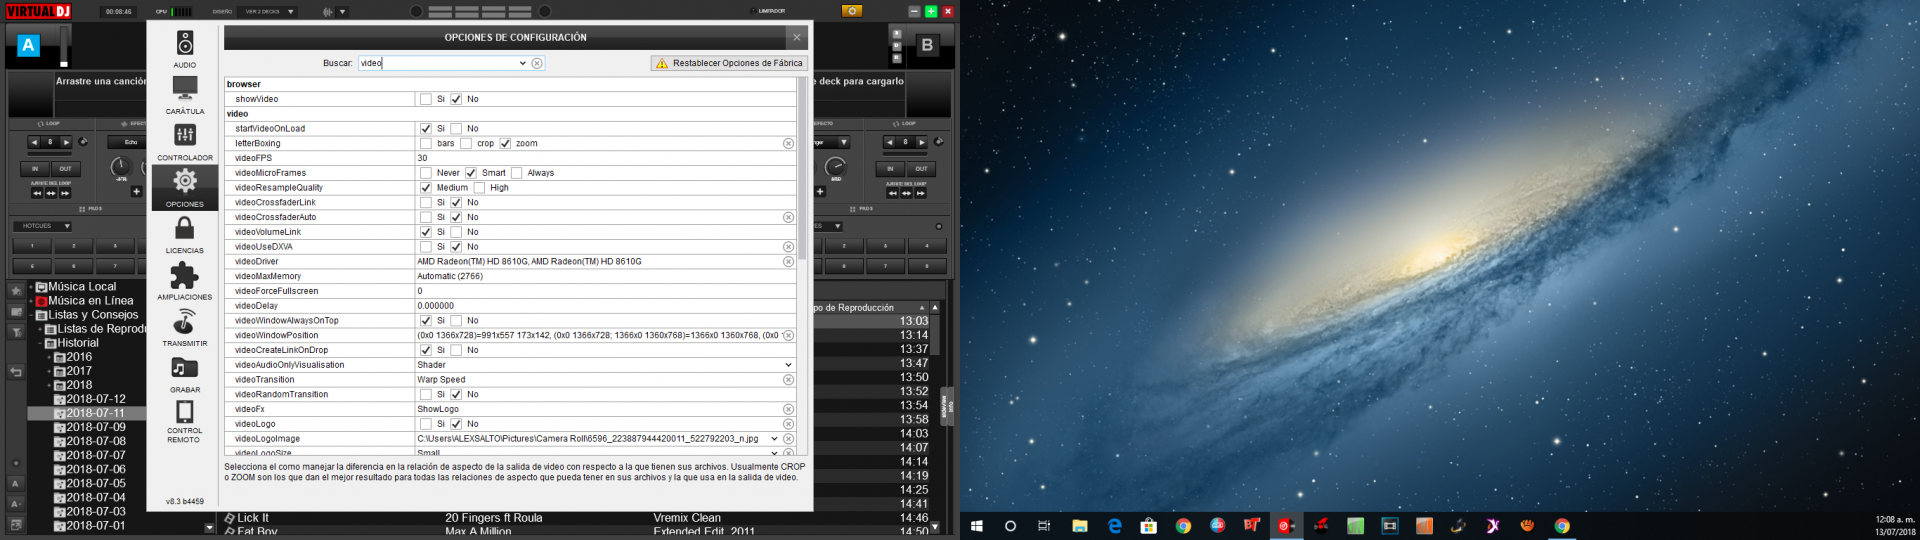Open the HOTCUES pads dropdown on deck A
Viewport: 1920px width, 540px height.
[42, 226]
